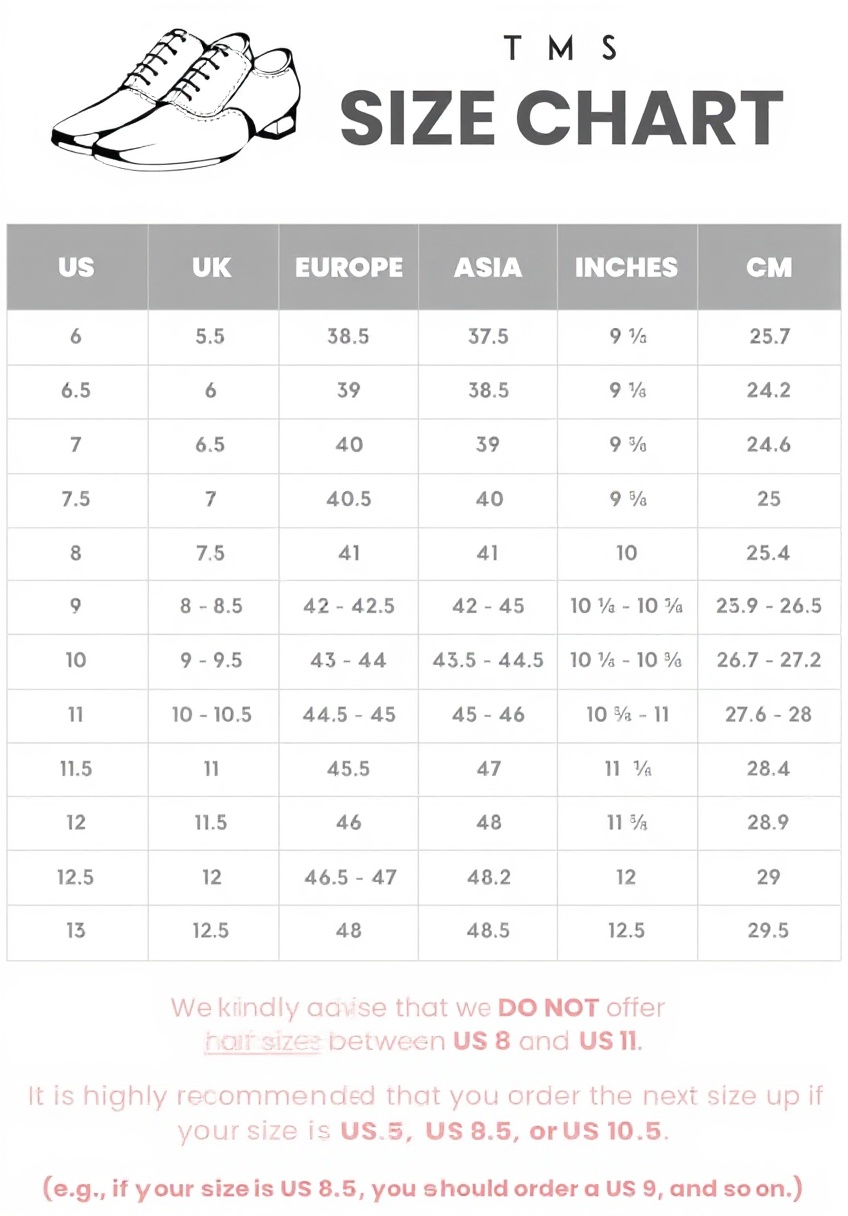
Task: Click the Europe 40.5 size cell
Action: pyautogui.click(x=349, y=499)
